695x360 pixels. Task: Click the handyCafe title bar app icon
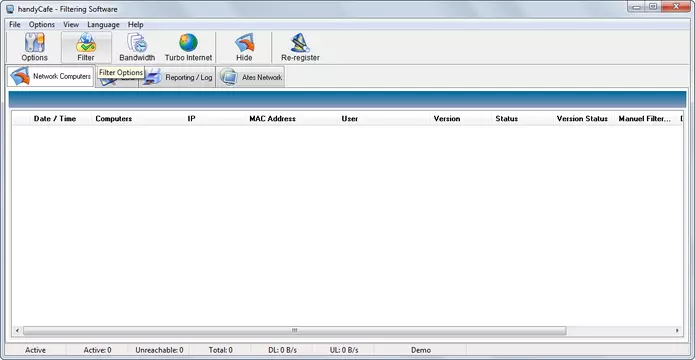10,9
